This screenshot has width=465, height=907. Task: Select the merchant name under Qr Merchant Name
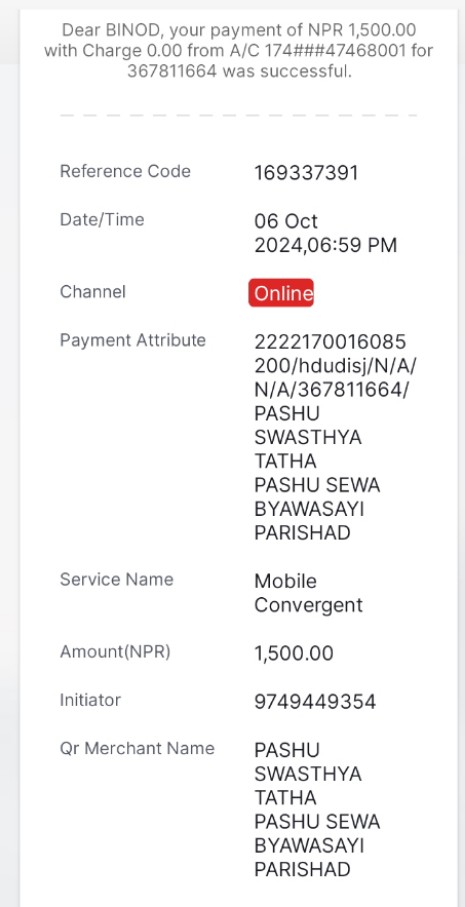pos(317,810)
